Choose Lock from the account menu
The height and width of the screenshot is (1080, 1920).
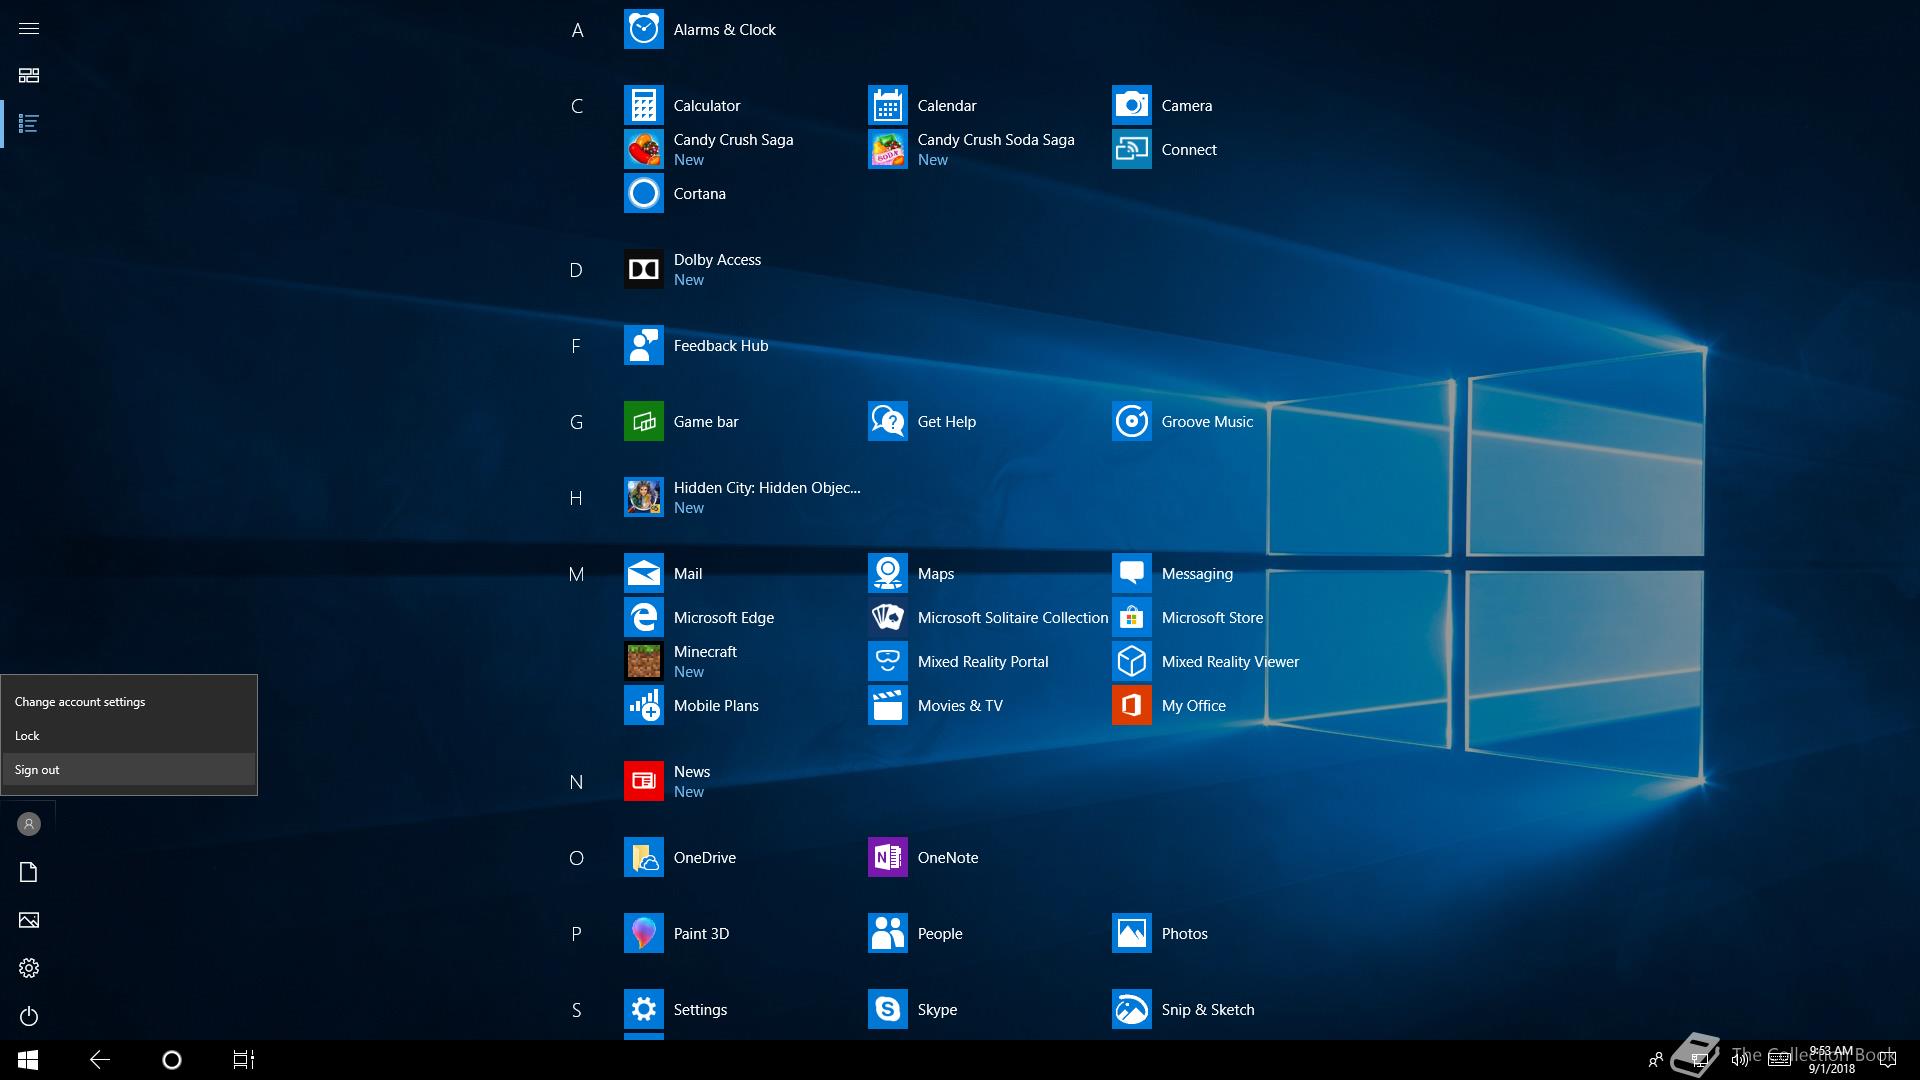[129, 736]
